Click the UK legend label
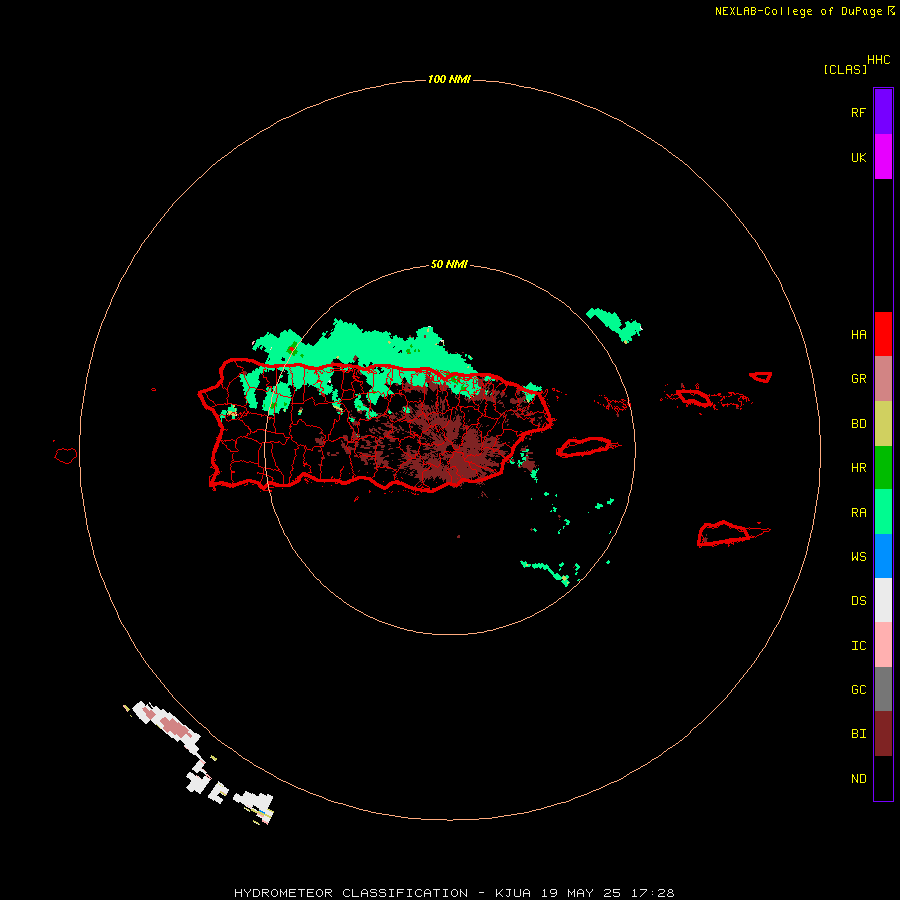The width and height of the screenshot is (900, 900). tap(858, 157)
